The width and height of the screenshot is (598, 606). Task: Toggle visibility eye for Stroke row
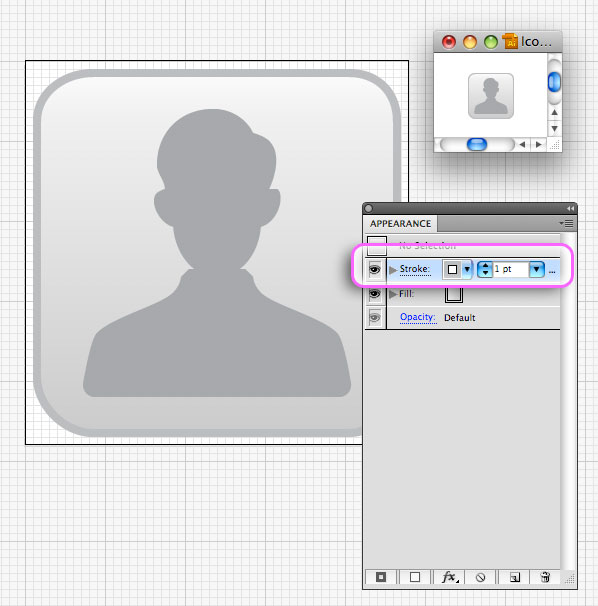[x=375, y=269]
